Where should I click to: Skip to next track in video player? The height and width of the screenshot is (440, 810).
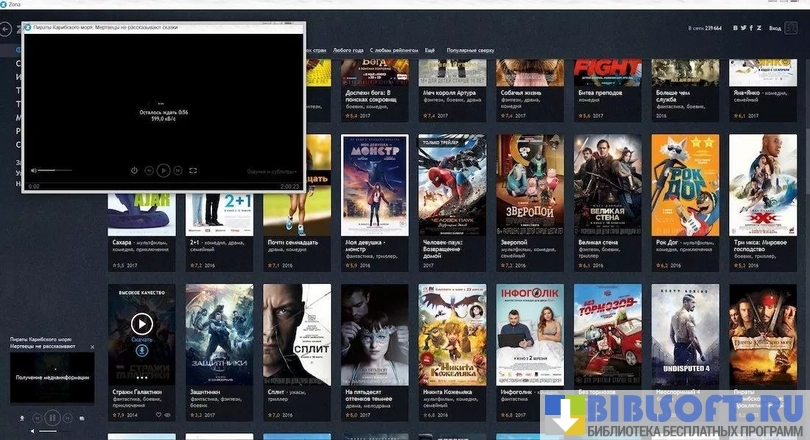tap(178, 170)
